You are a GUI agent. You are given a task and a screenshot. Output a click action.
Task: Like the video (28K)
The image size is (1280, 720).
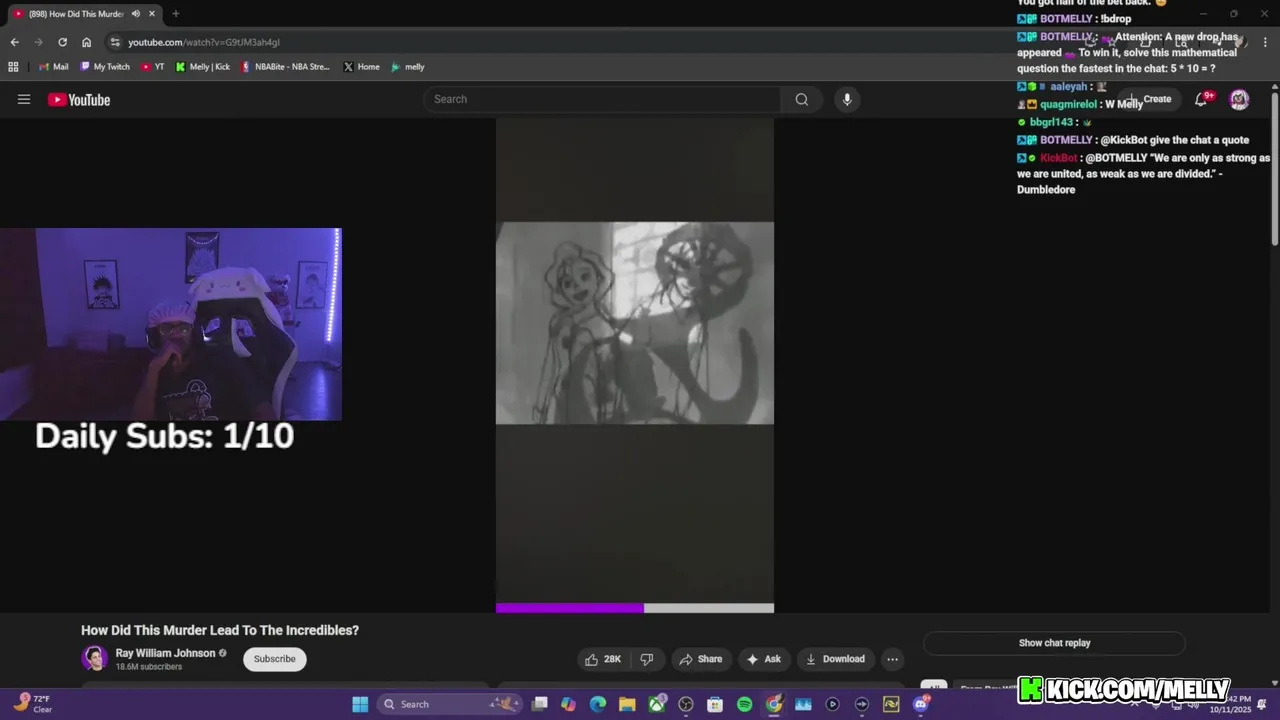point(603,659)
